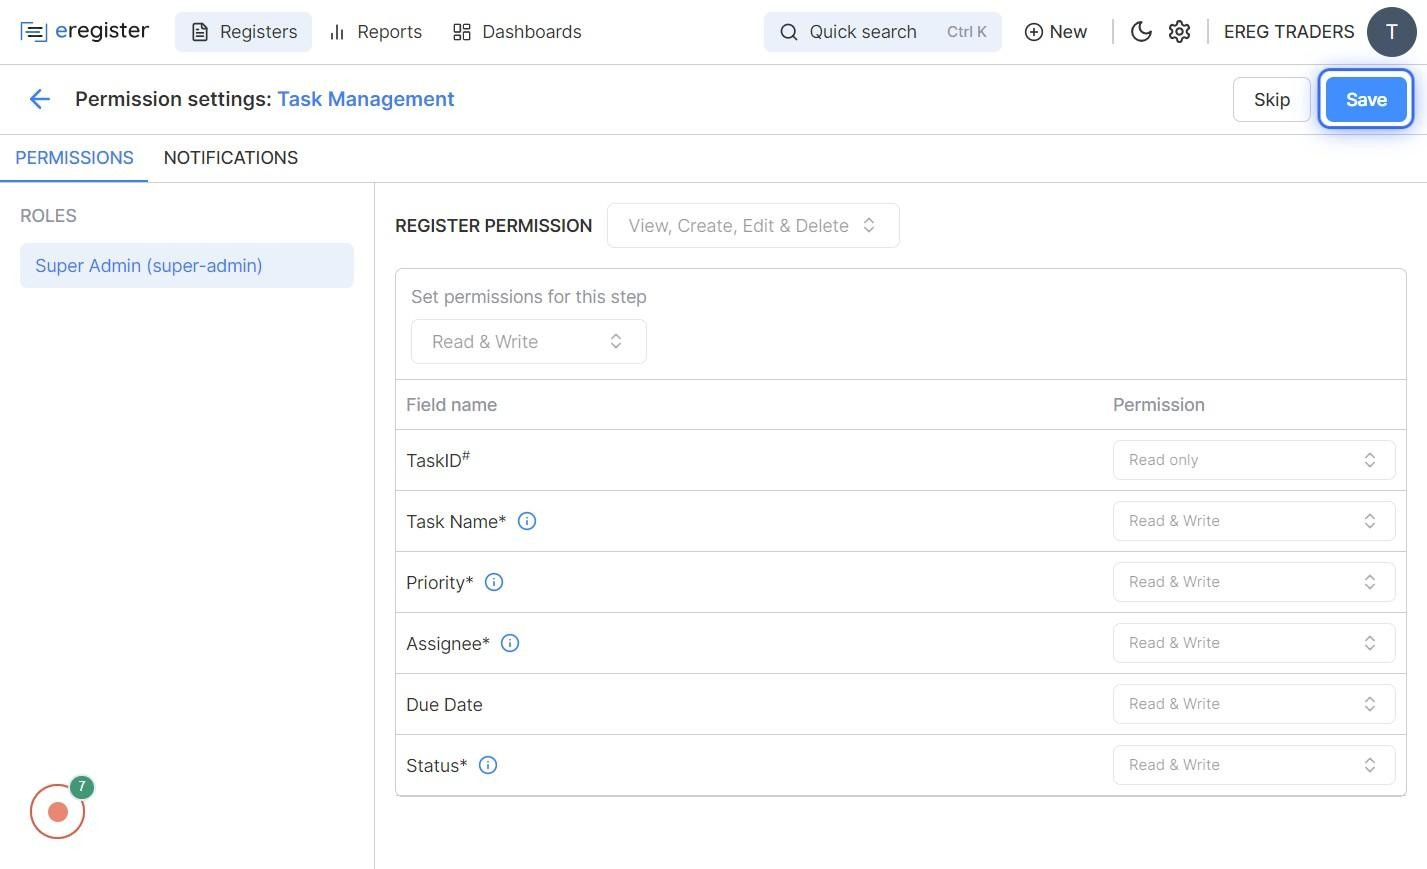
Task: Open the Register Permission dropdown
Action: pos(752,226)
